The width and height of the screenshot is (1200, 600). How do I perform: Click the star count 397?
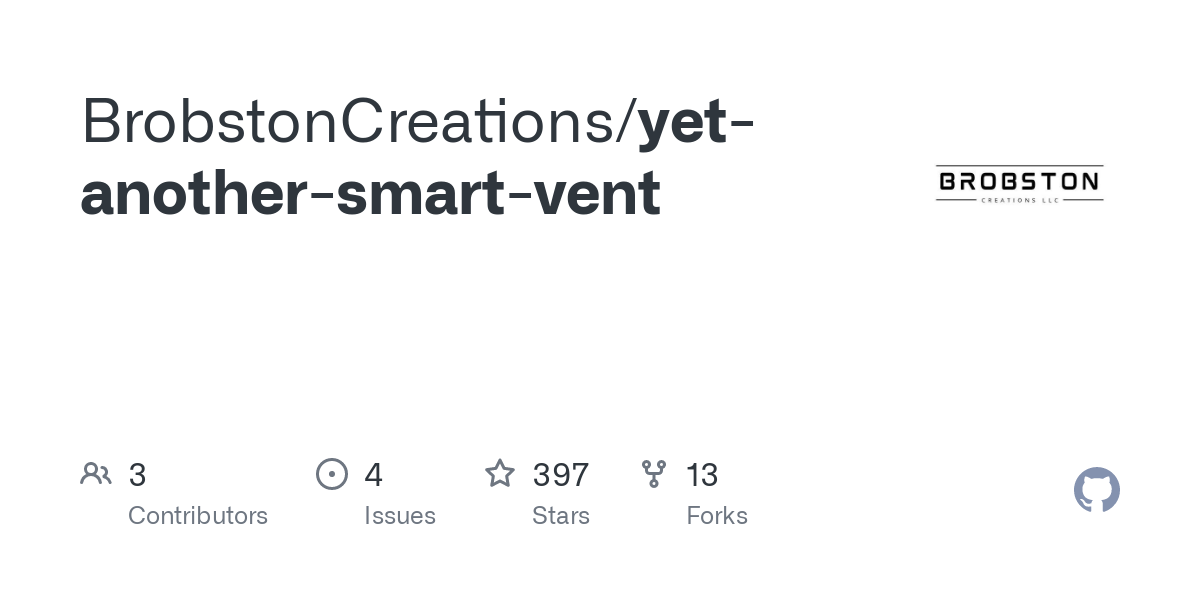point(560,475)
